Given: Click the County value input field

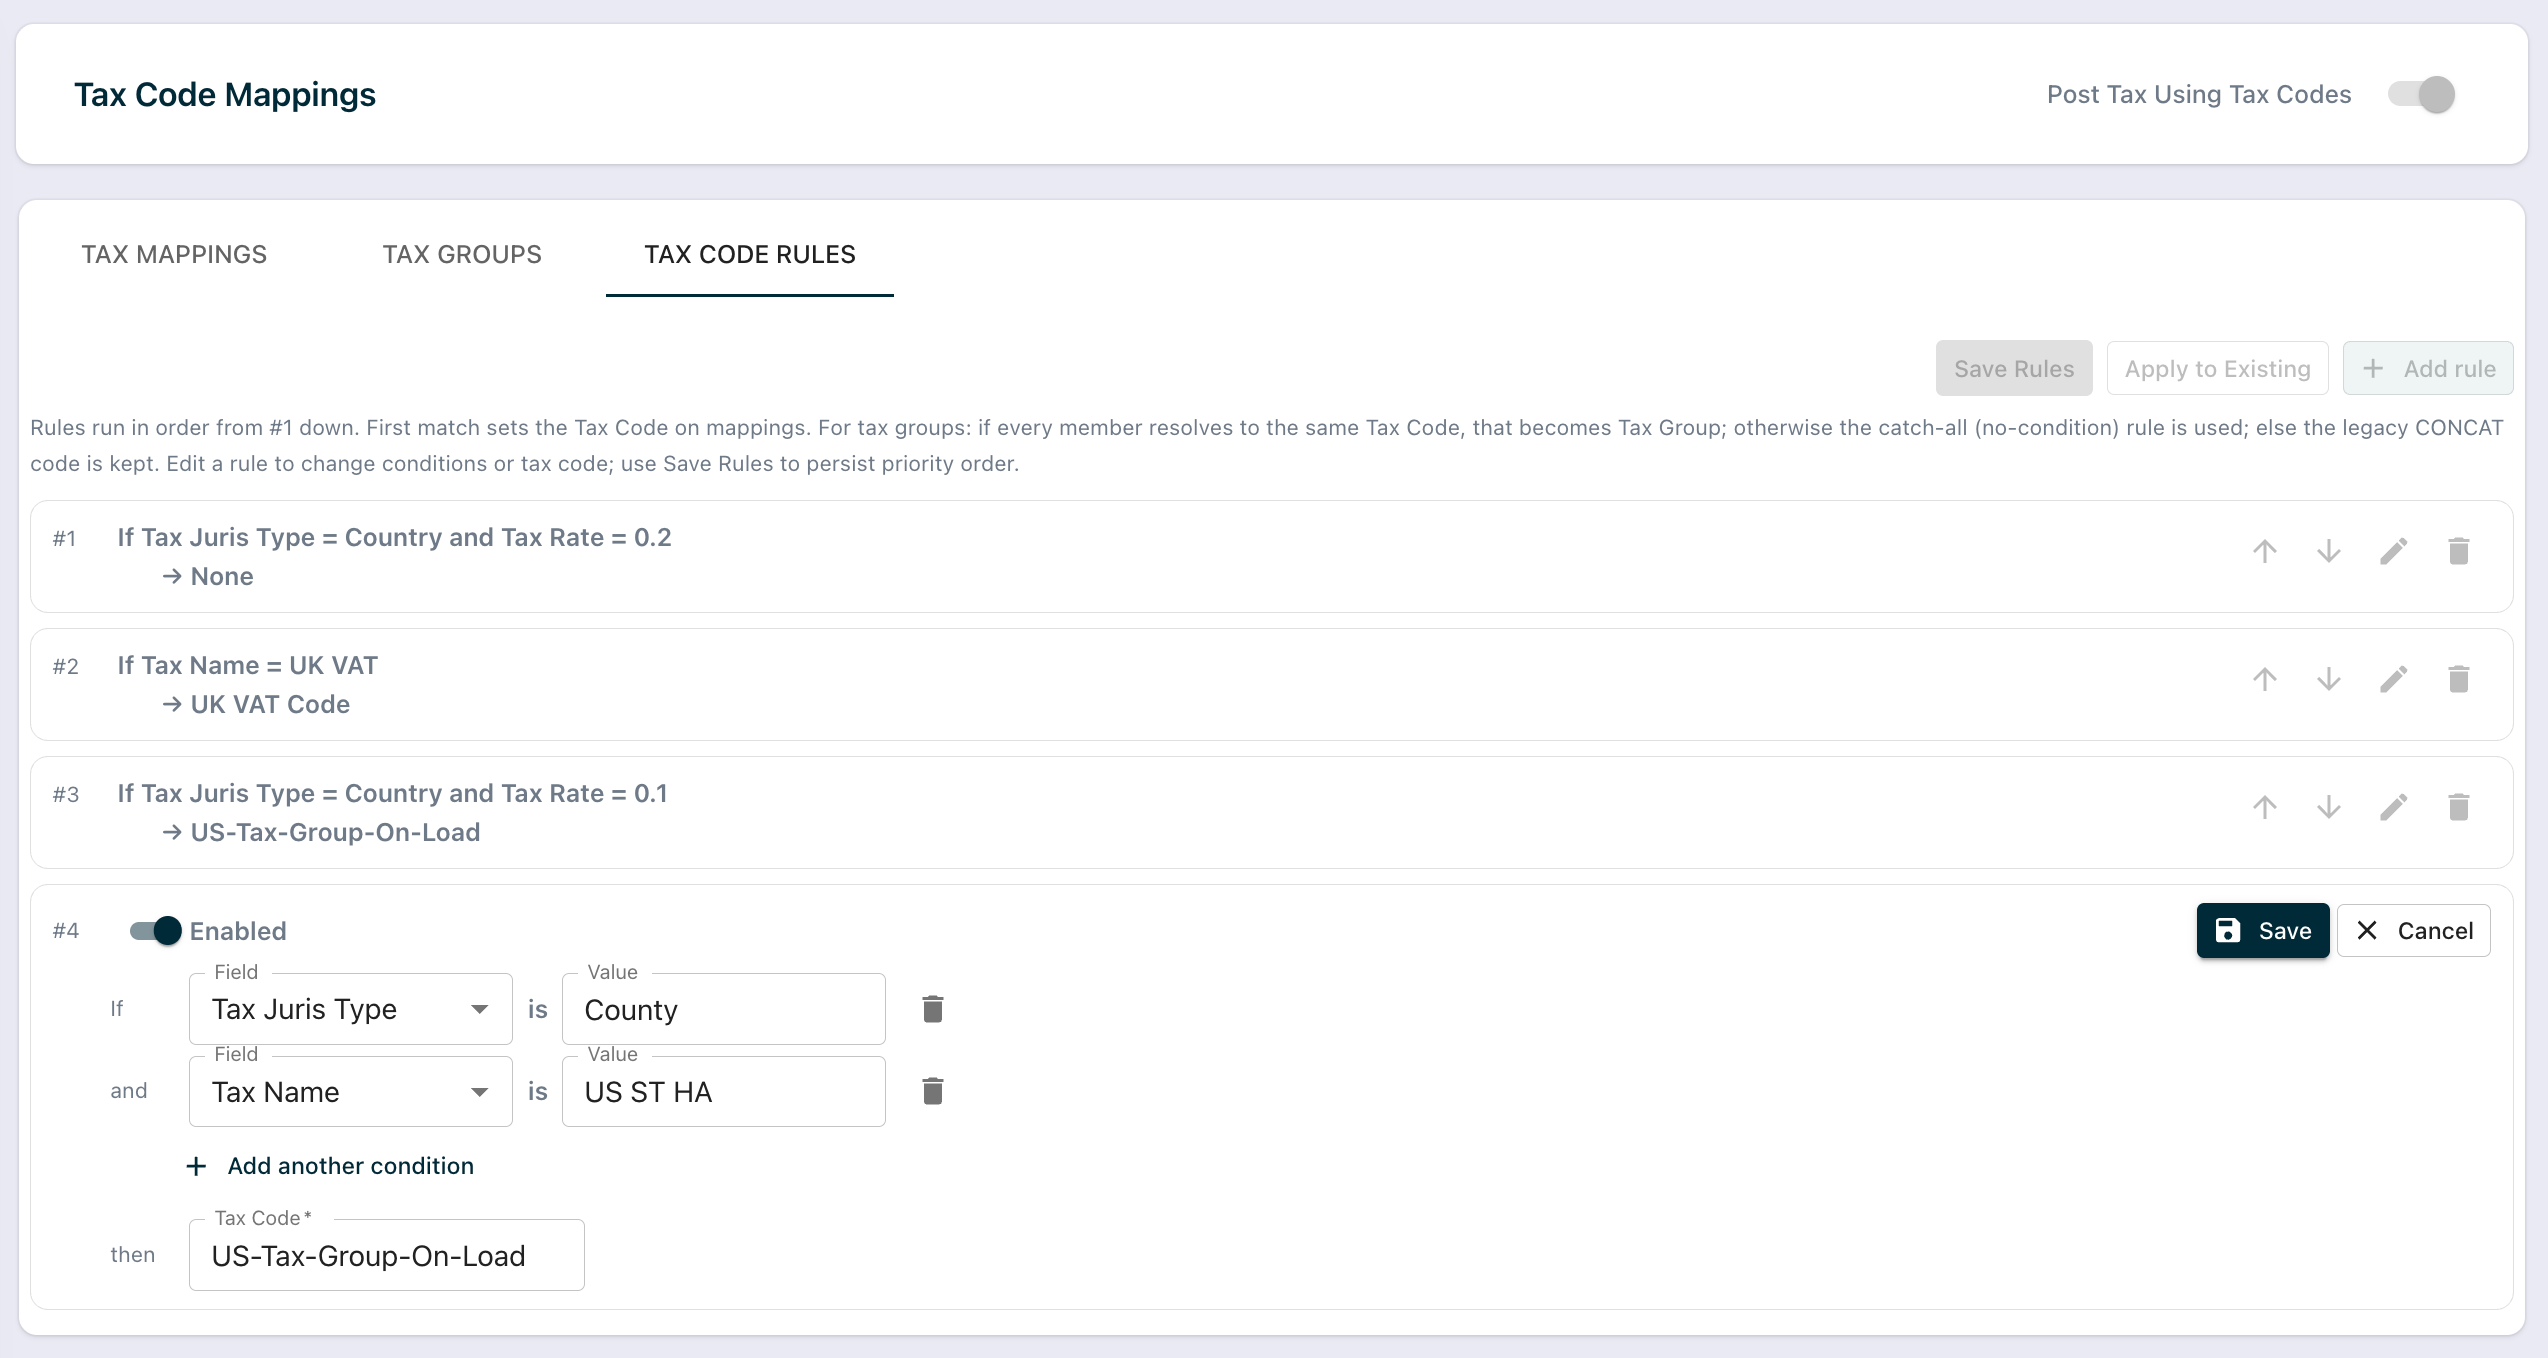Looking at the screenshot, I should point(724,1009).
